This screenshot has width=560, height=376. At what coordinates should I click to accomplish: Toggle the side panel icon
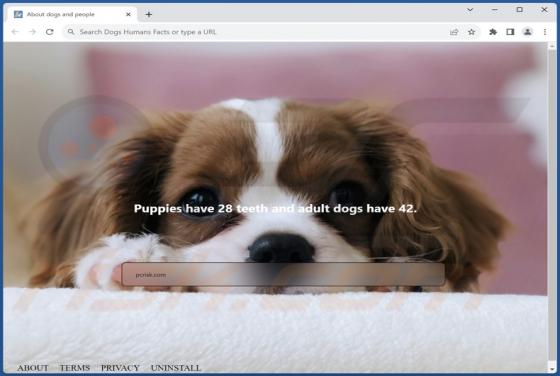pos(510,32)
